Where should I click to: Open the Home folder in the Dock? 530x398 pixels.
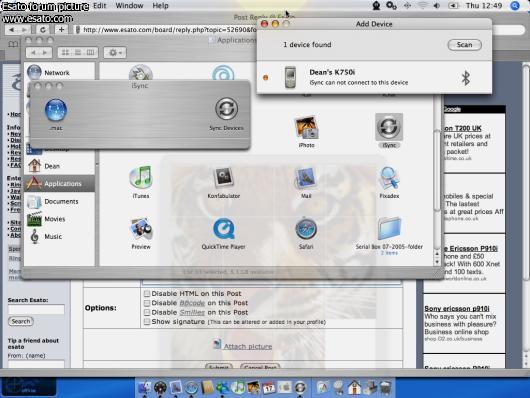[x=354, y=388]
